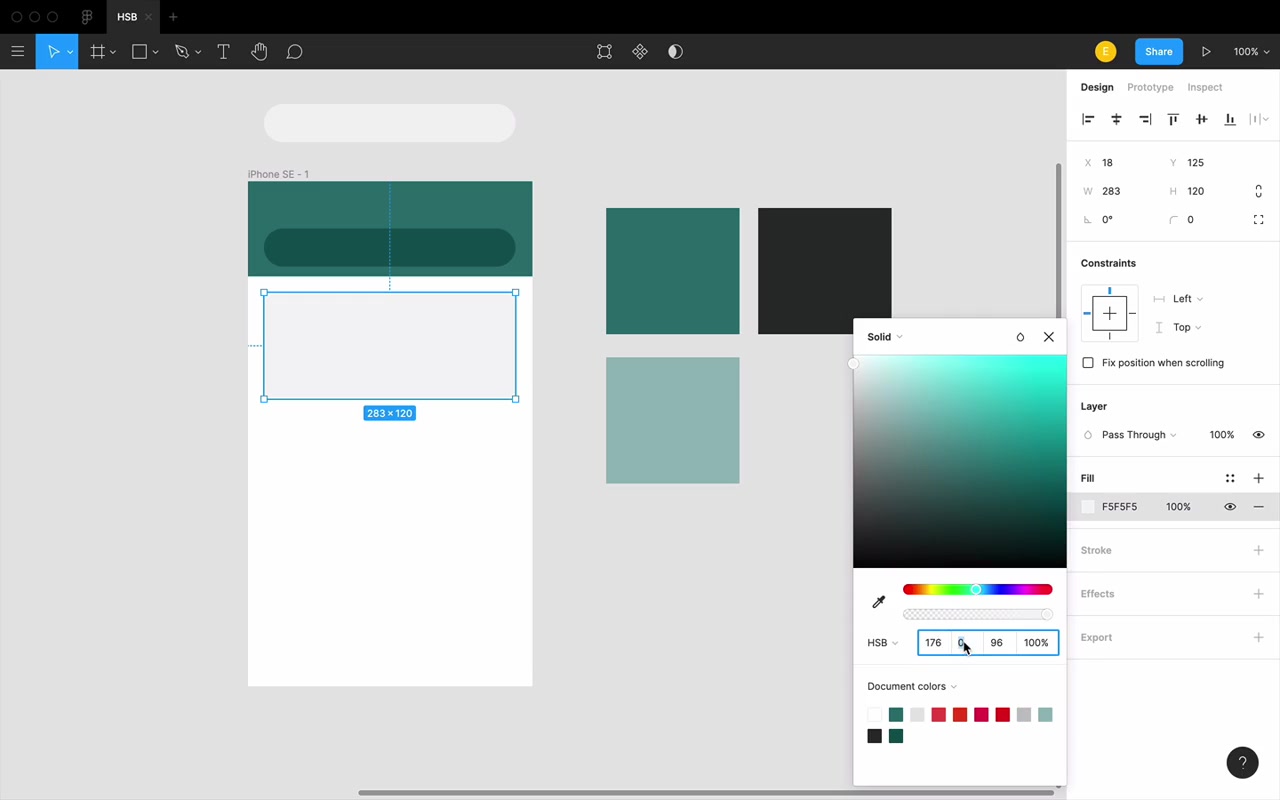Expand the Document colors dropdown
1280x800 pixels.
(x=912, y=686)
